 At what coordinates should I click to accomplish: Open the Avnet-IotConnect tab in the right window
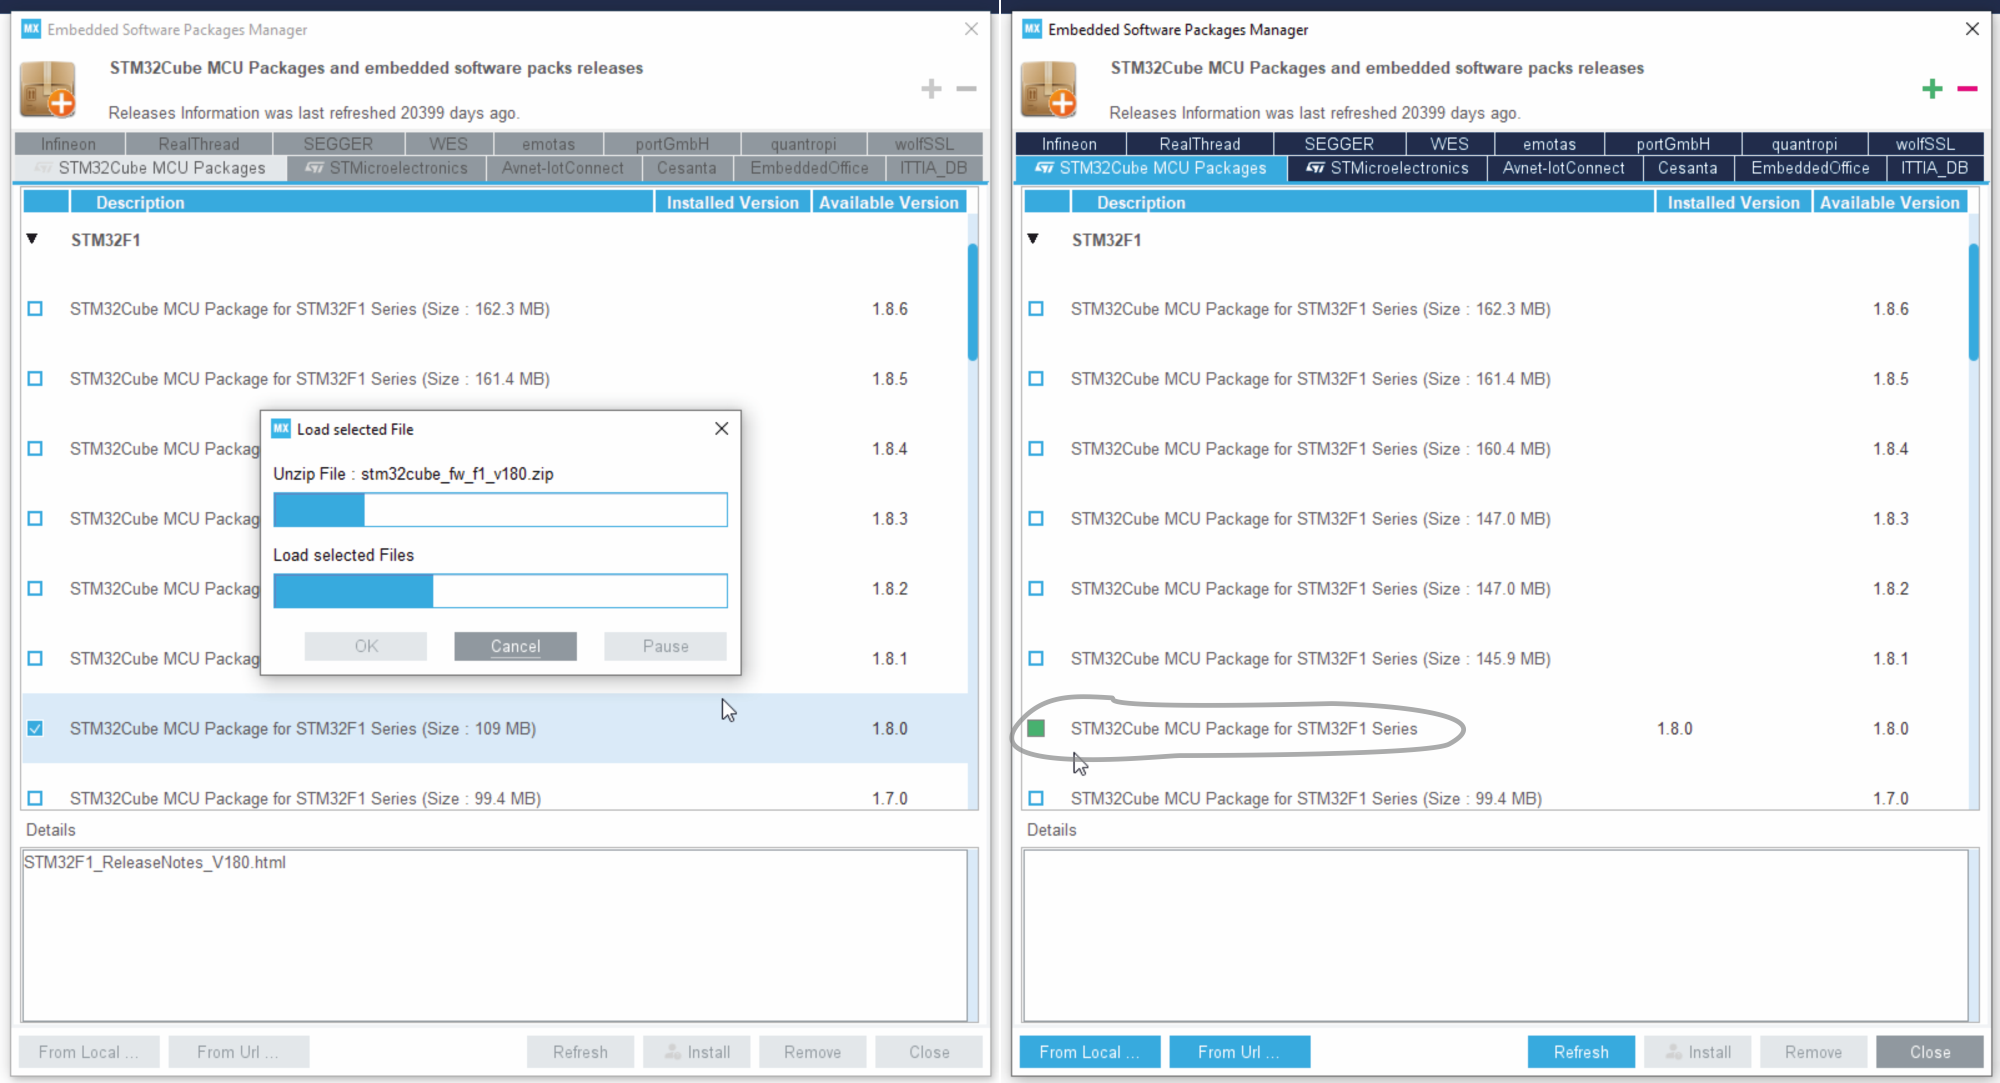(1564, 168)
